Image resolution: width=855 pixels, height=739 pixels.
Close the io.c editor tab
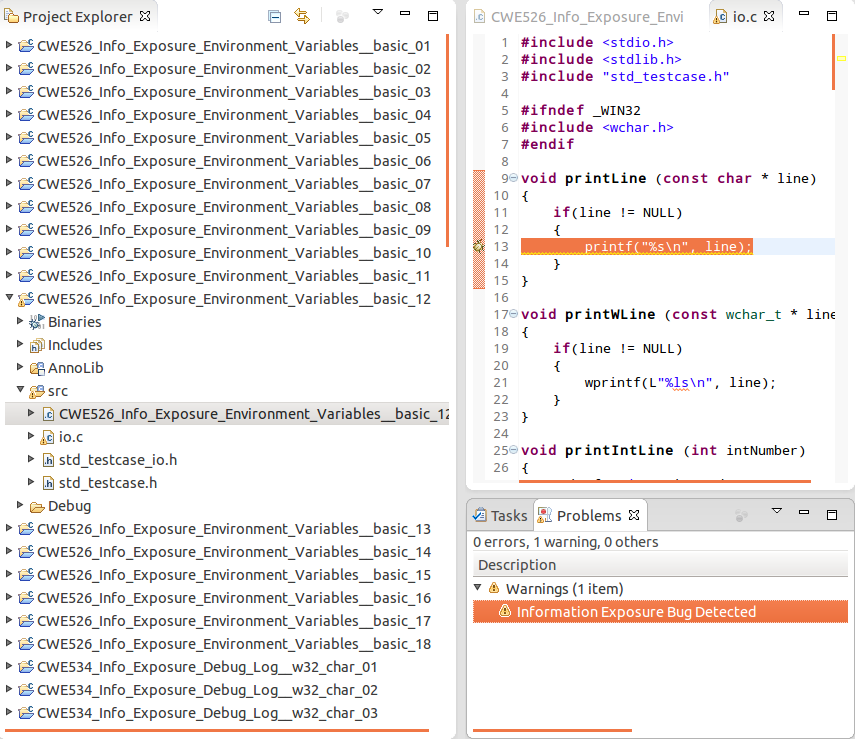tap(769, 16)
